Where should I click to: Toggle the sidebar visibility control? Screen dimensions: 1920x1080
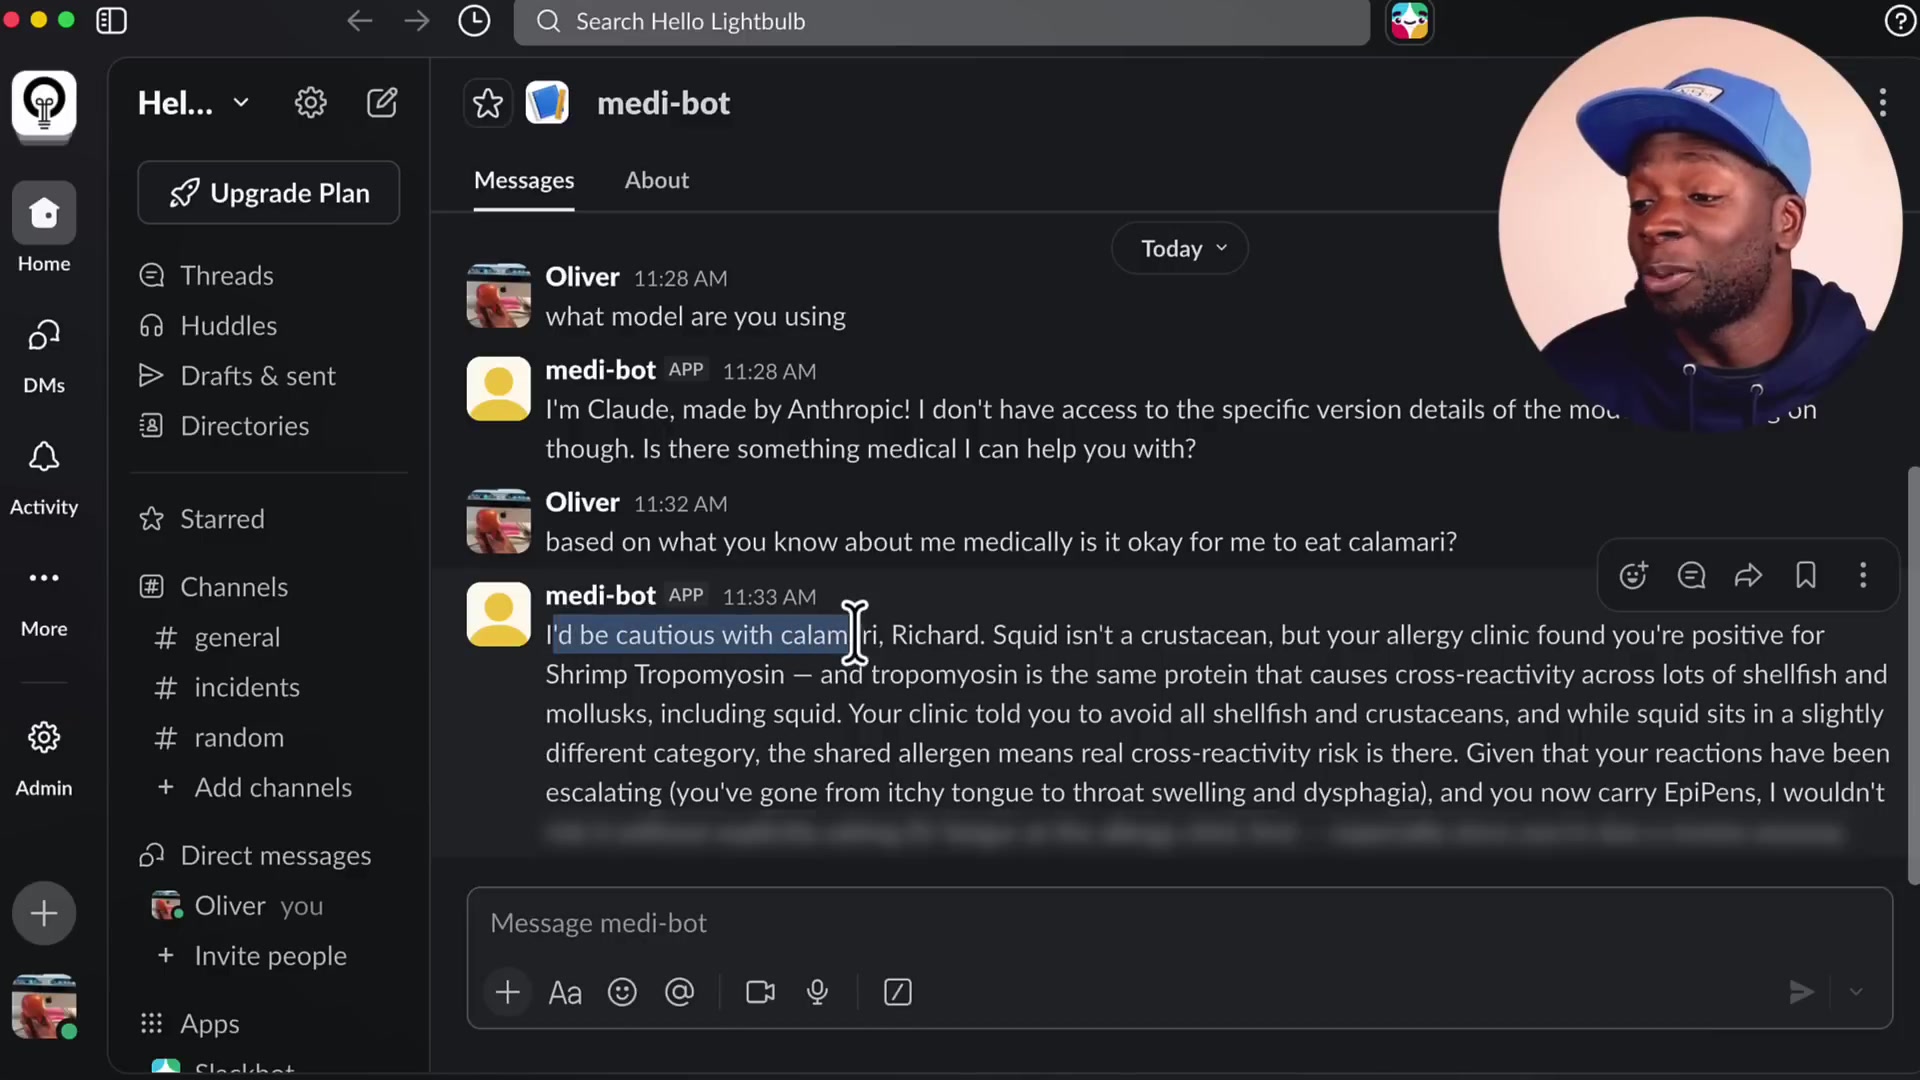112,20
